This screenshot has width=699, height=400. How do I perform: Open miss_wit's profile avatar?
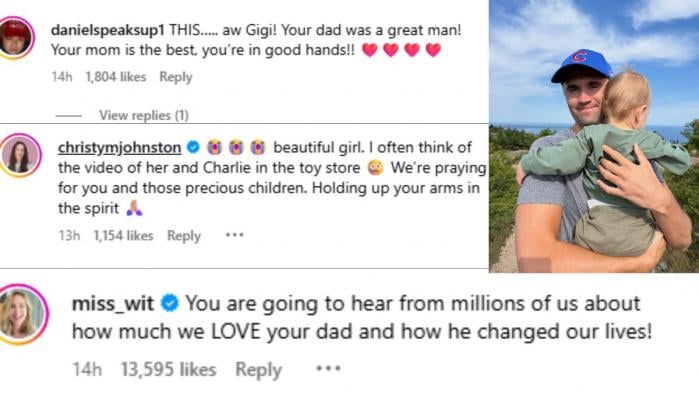[24, 314]
